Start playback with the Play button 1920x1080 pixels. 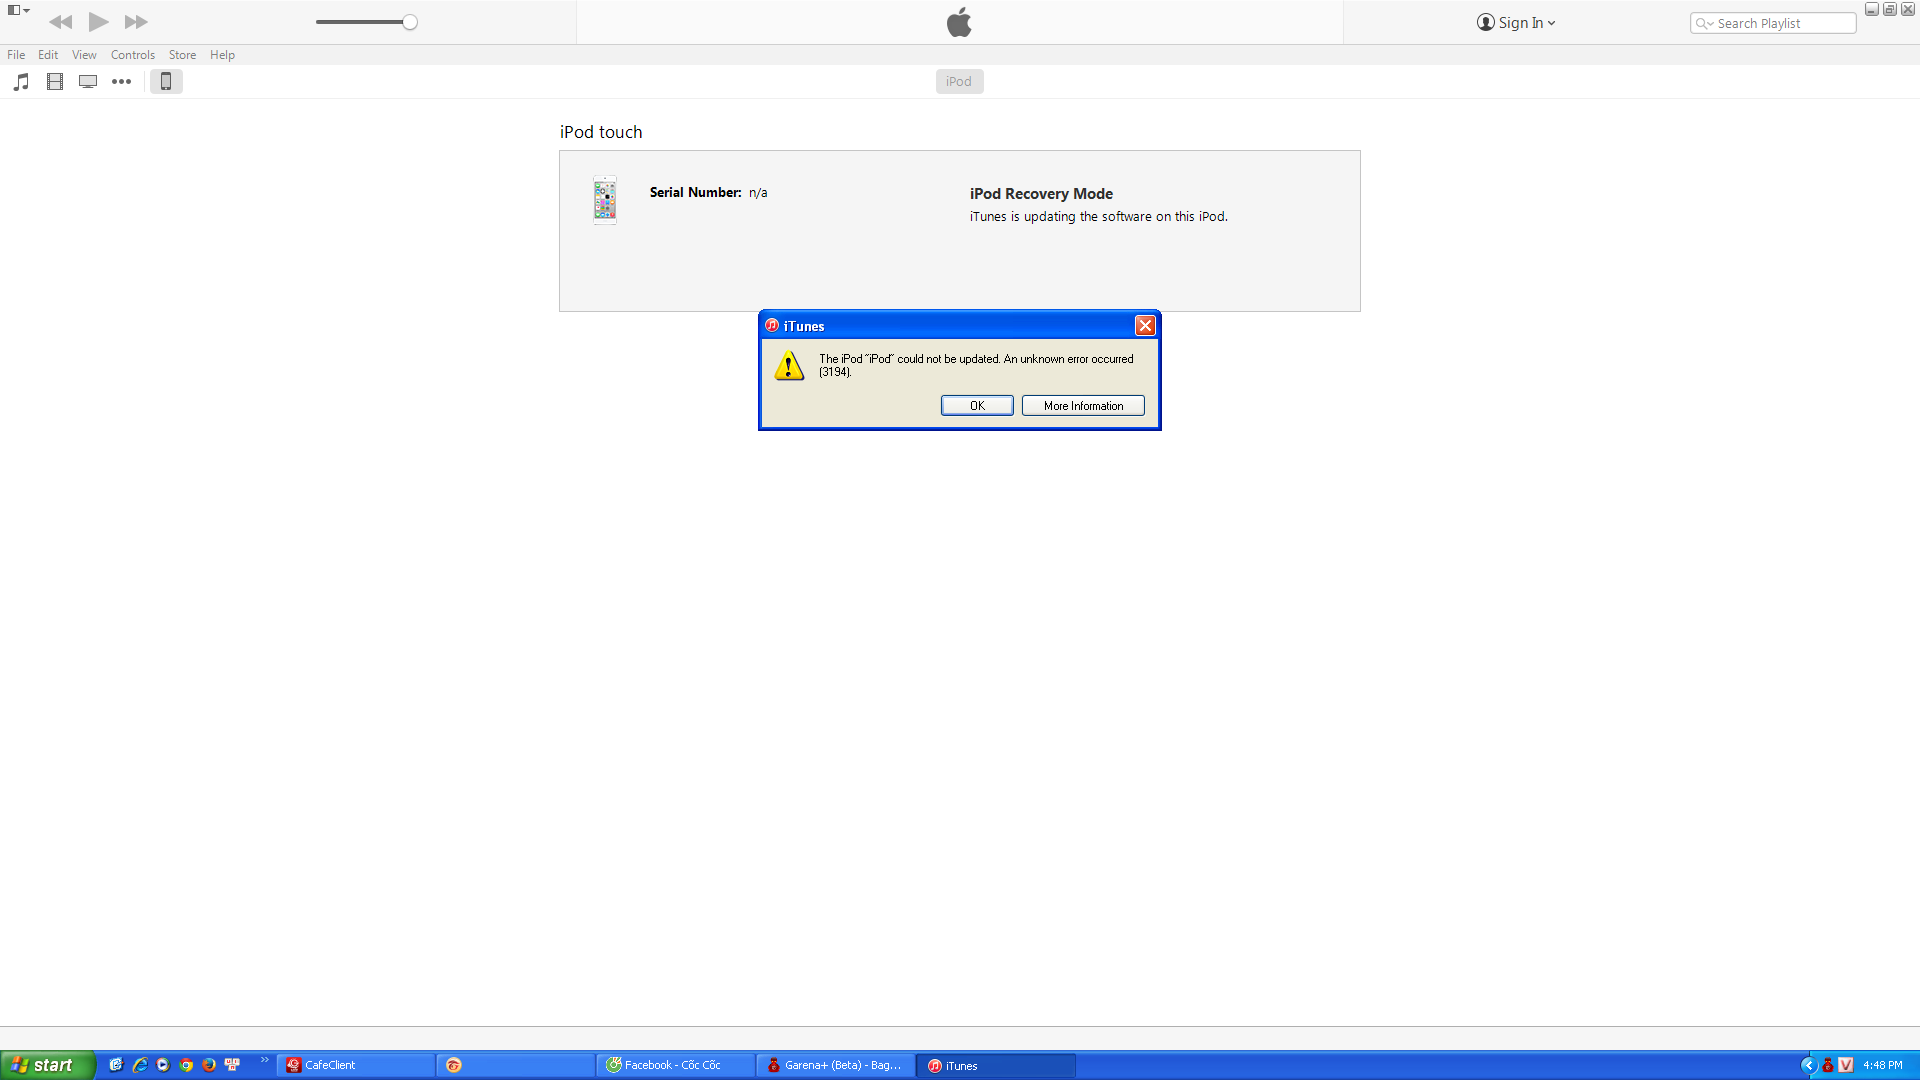tap(98, 22)
